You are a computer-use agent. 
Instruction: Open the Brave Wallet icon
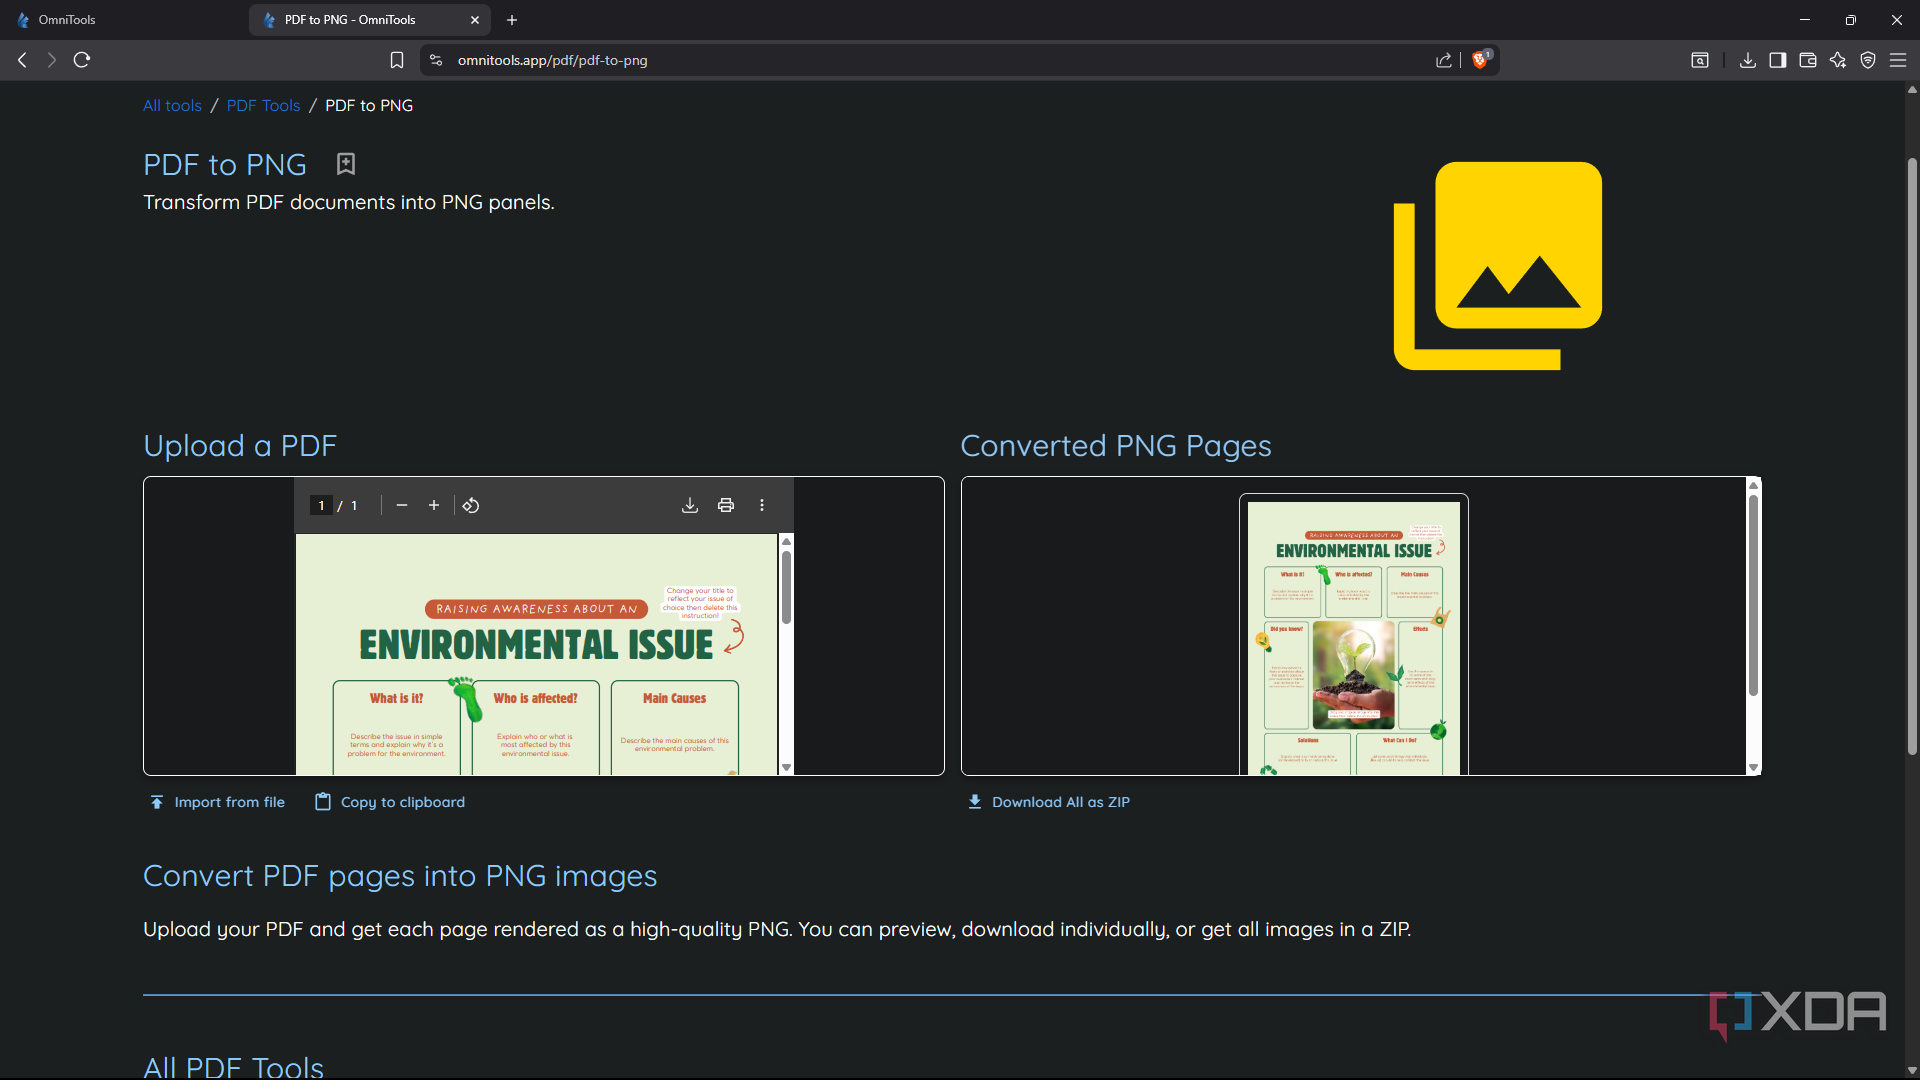pos(1808,60)
